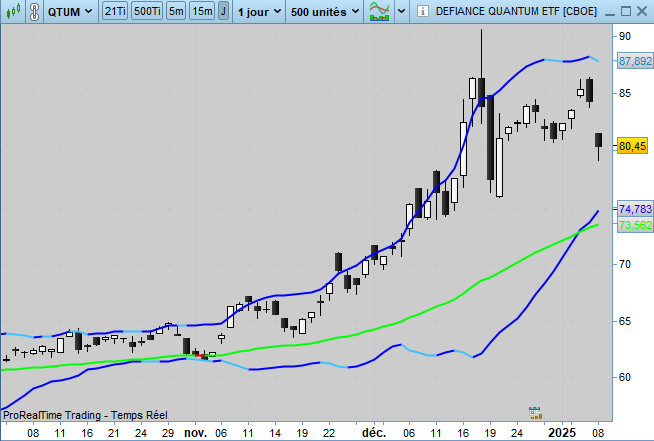Image resolution: width=654 pixels, height=441 pixels.
Task: Maximize the chart window
Action: click(x=626, y=11)
